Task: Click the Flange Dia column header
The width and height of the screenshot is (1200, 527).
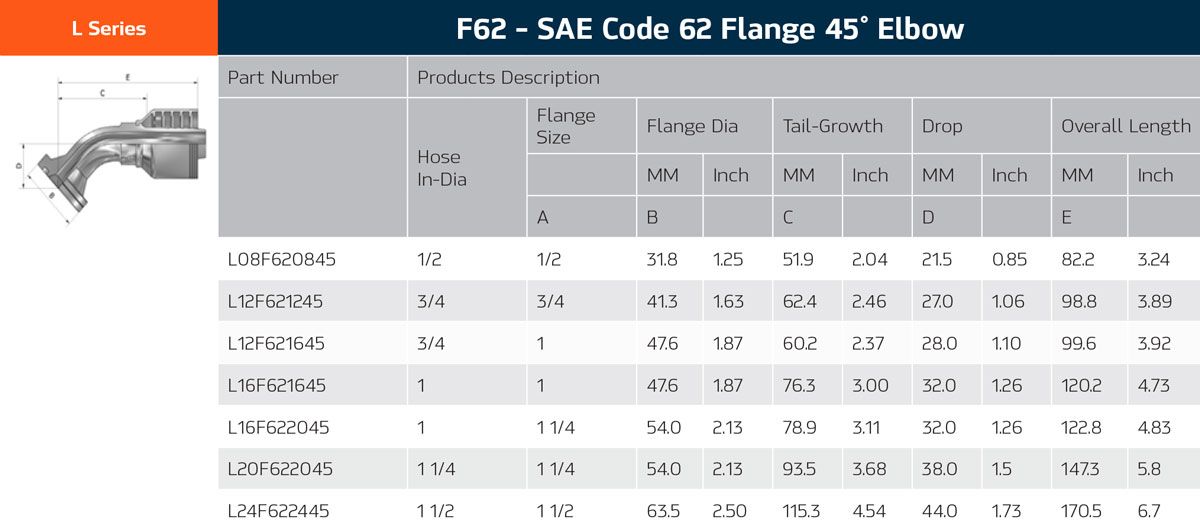Action: coord(692,126)
